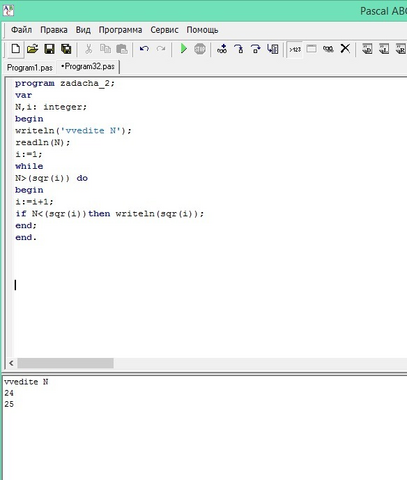
Task: Open the Помощь menu
Action: point(202,30)
